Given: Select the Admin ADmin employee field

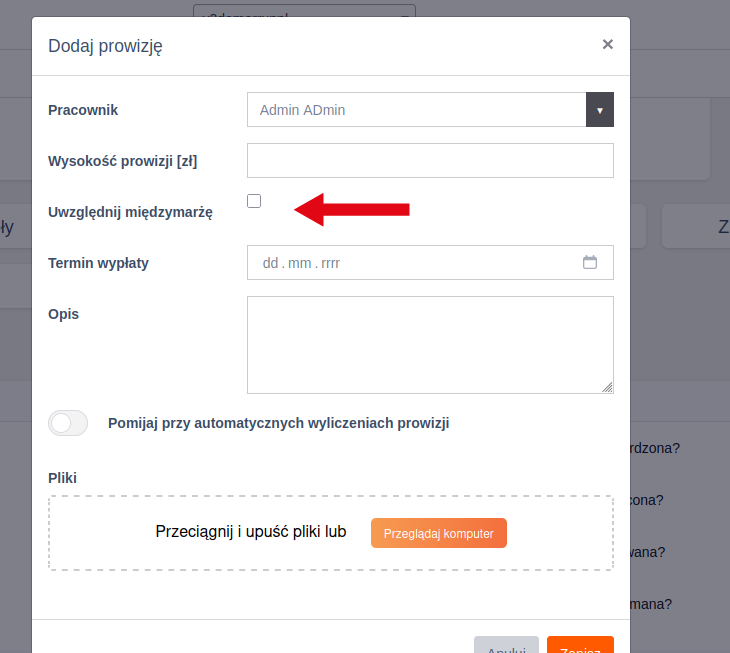Looking at the screenshot, I should pyautogui.click(x=416, y=110).
